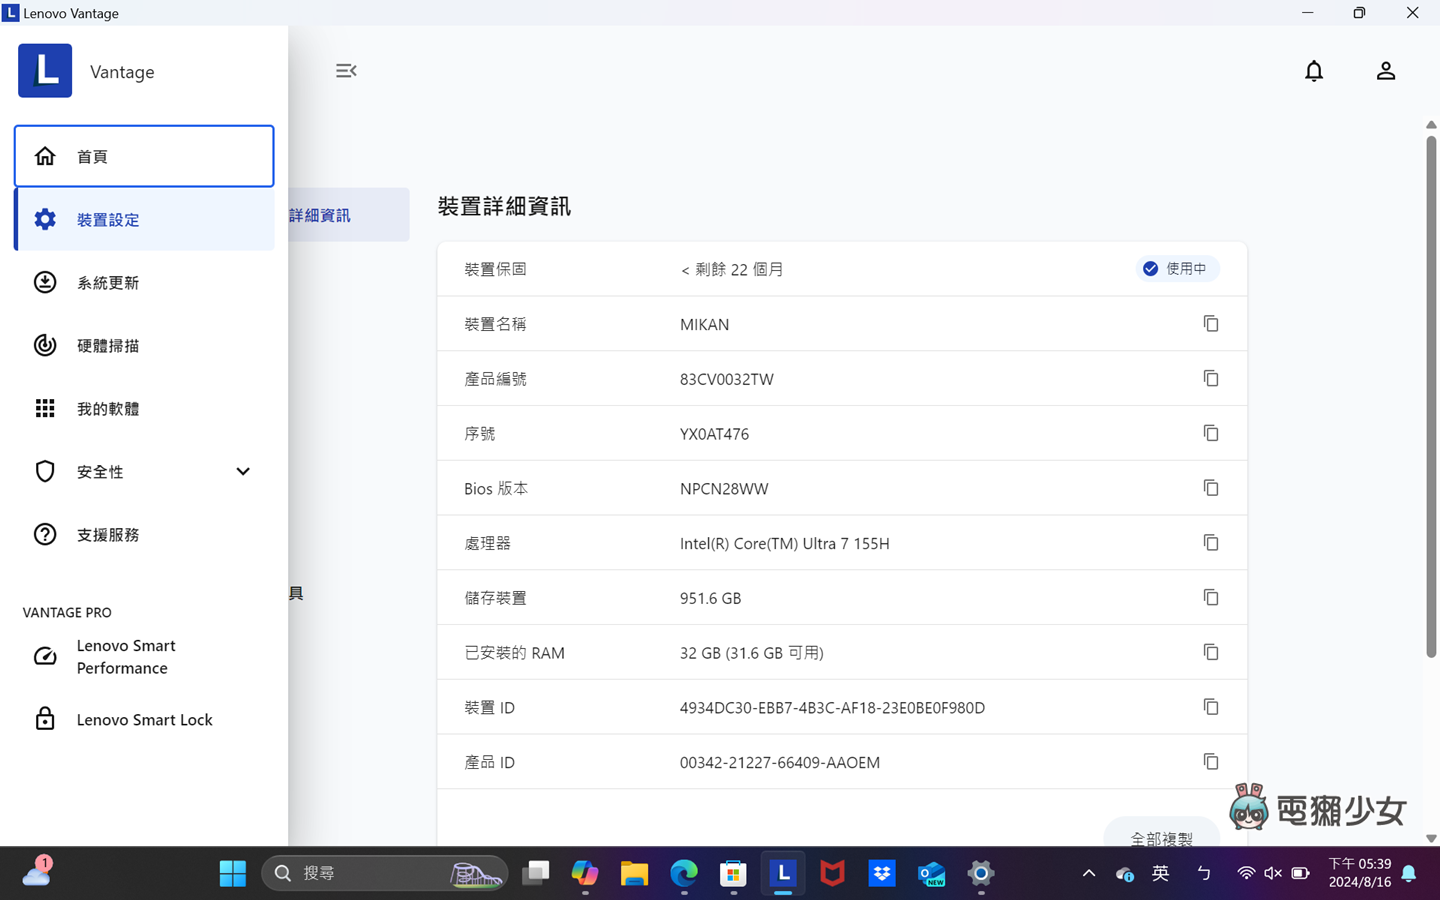Viewport: 1440px width, 900px height.
Task: Click the battery tray icon
Action: click(1300, 873)
